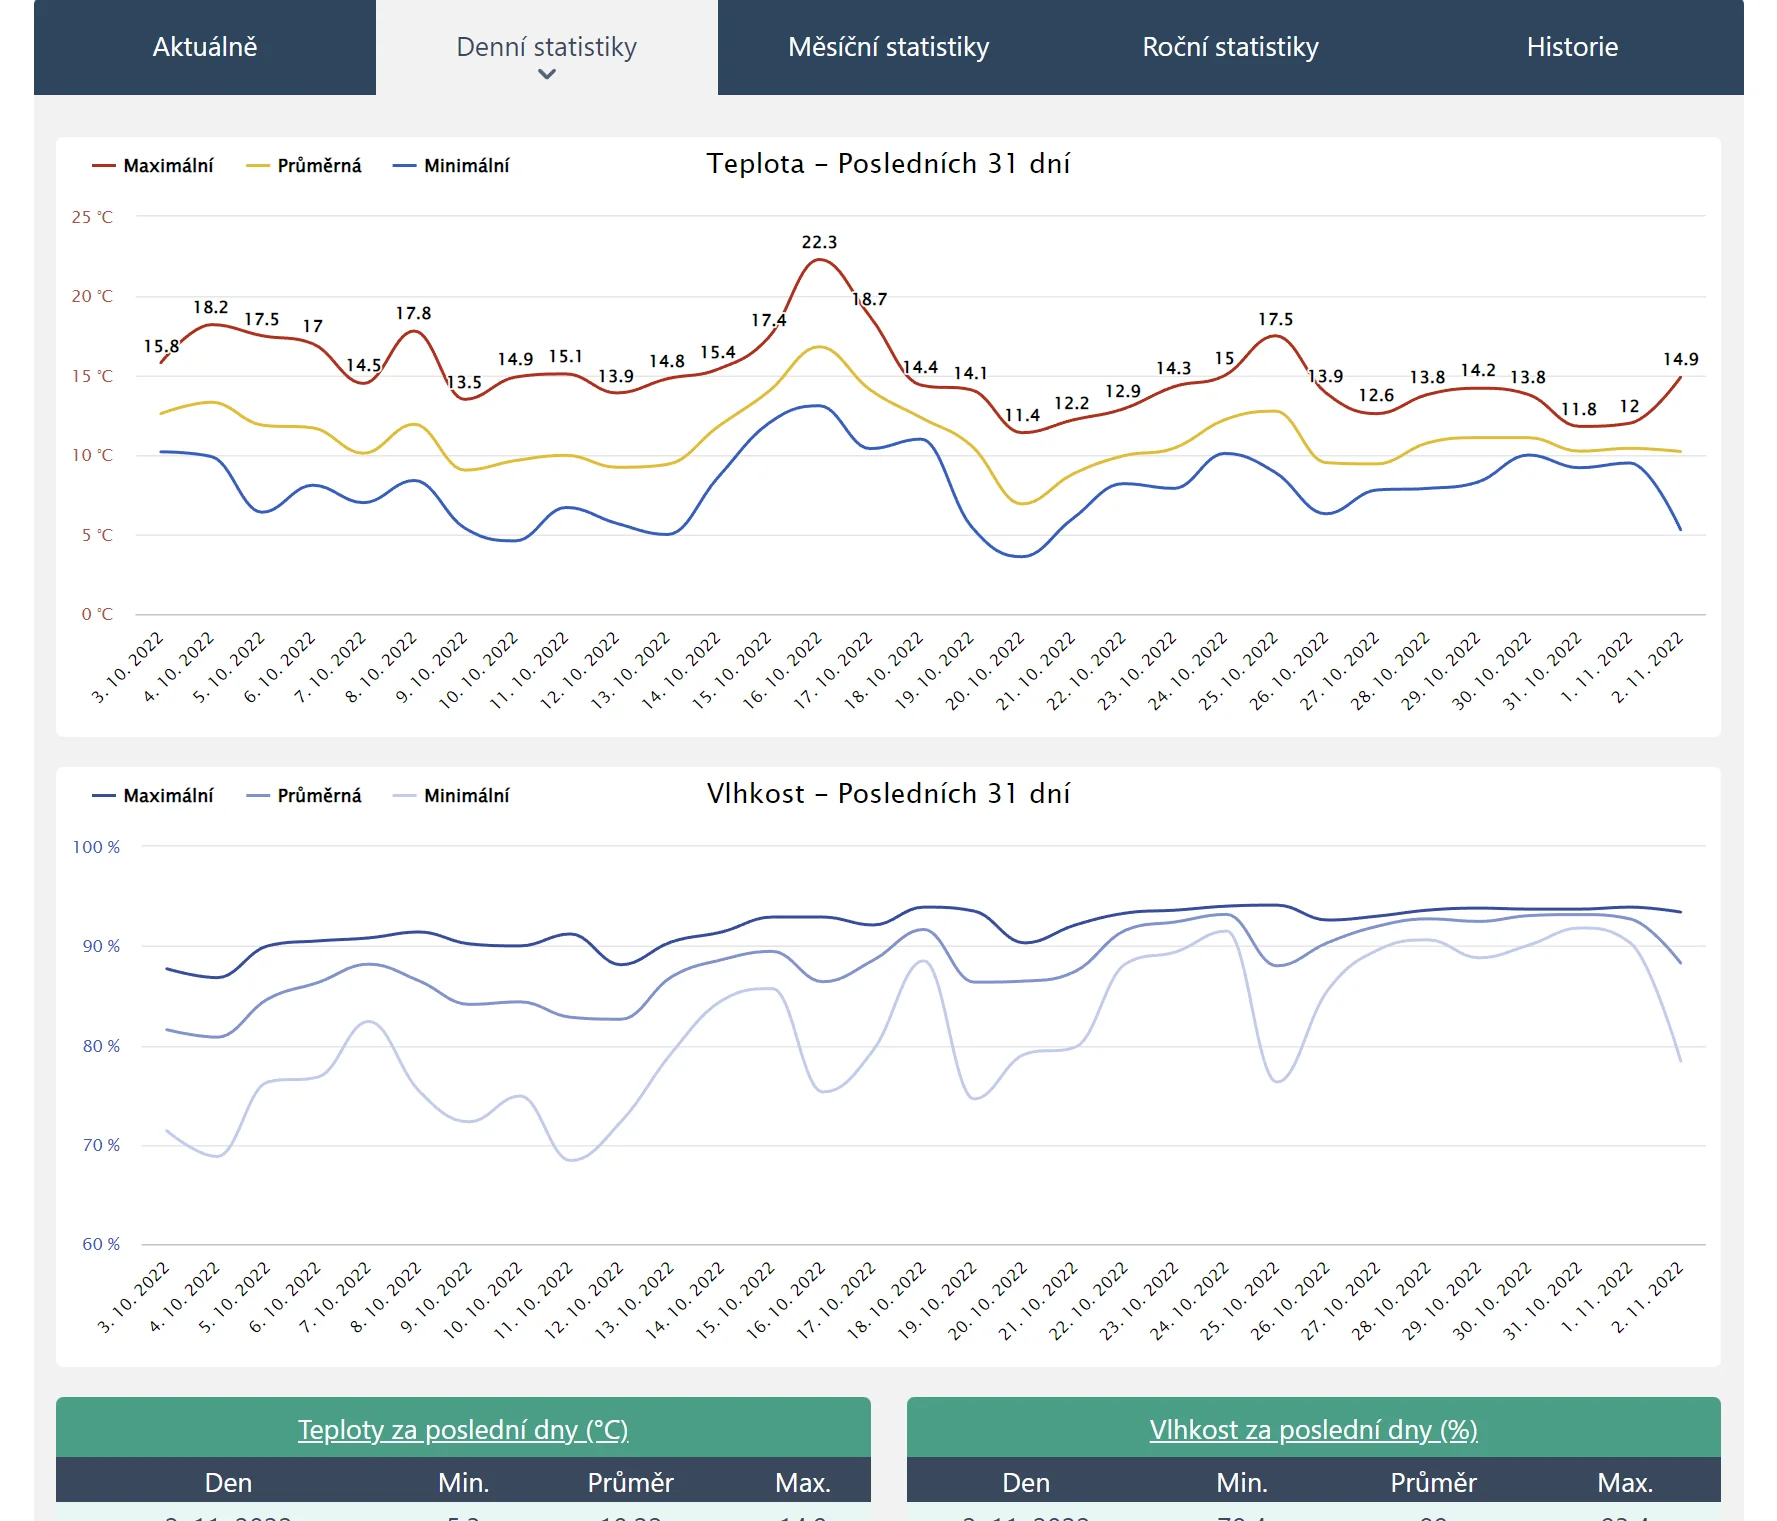The width and height of the screenshot is (1777, 1521).
Task: Open Teploty za poslední dny link
Action: (x=463, y=1429)
